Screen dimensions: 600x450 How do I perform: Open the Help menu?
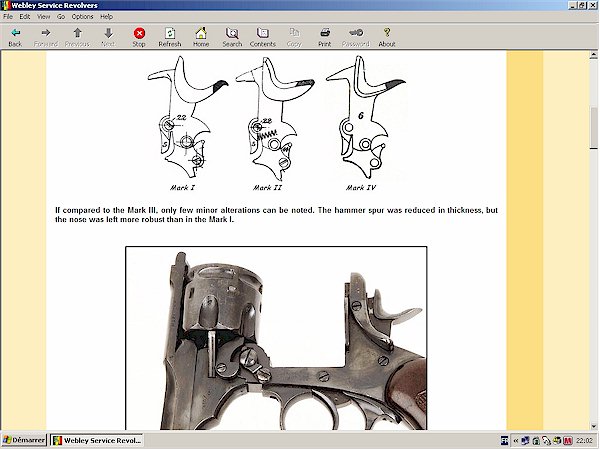point(106,16)
